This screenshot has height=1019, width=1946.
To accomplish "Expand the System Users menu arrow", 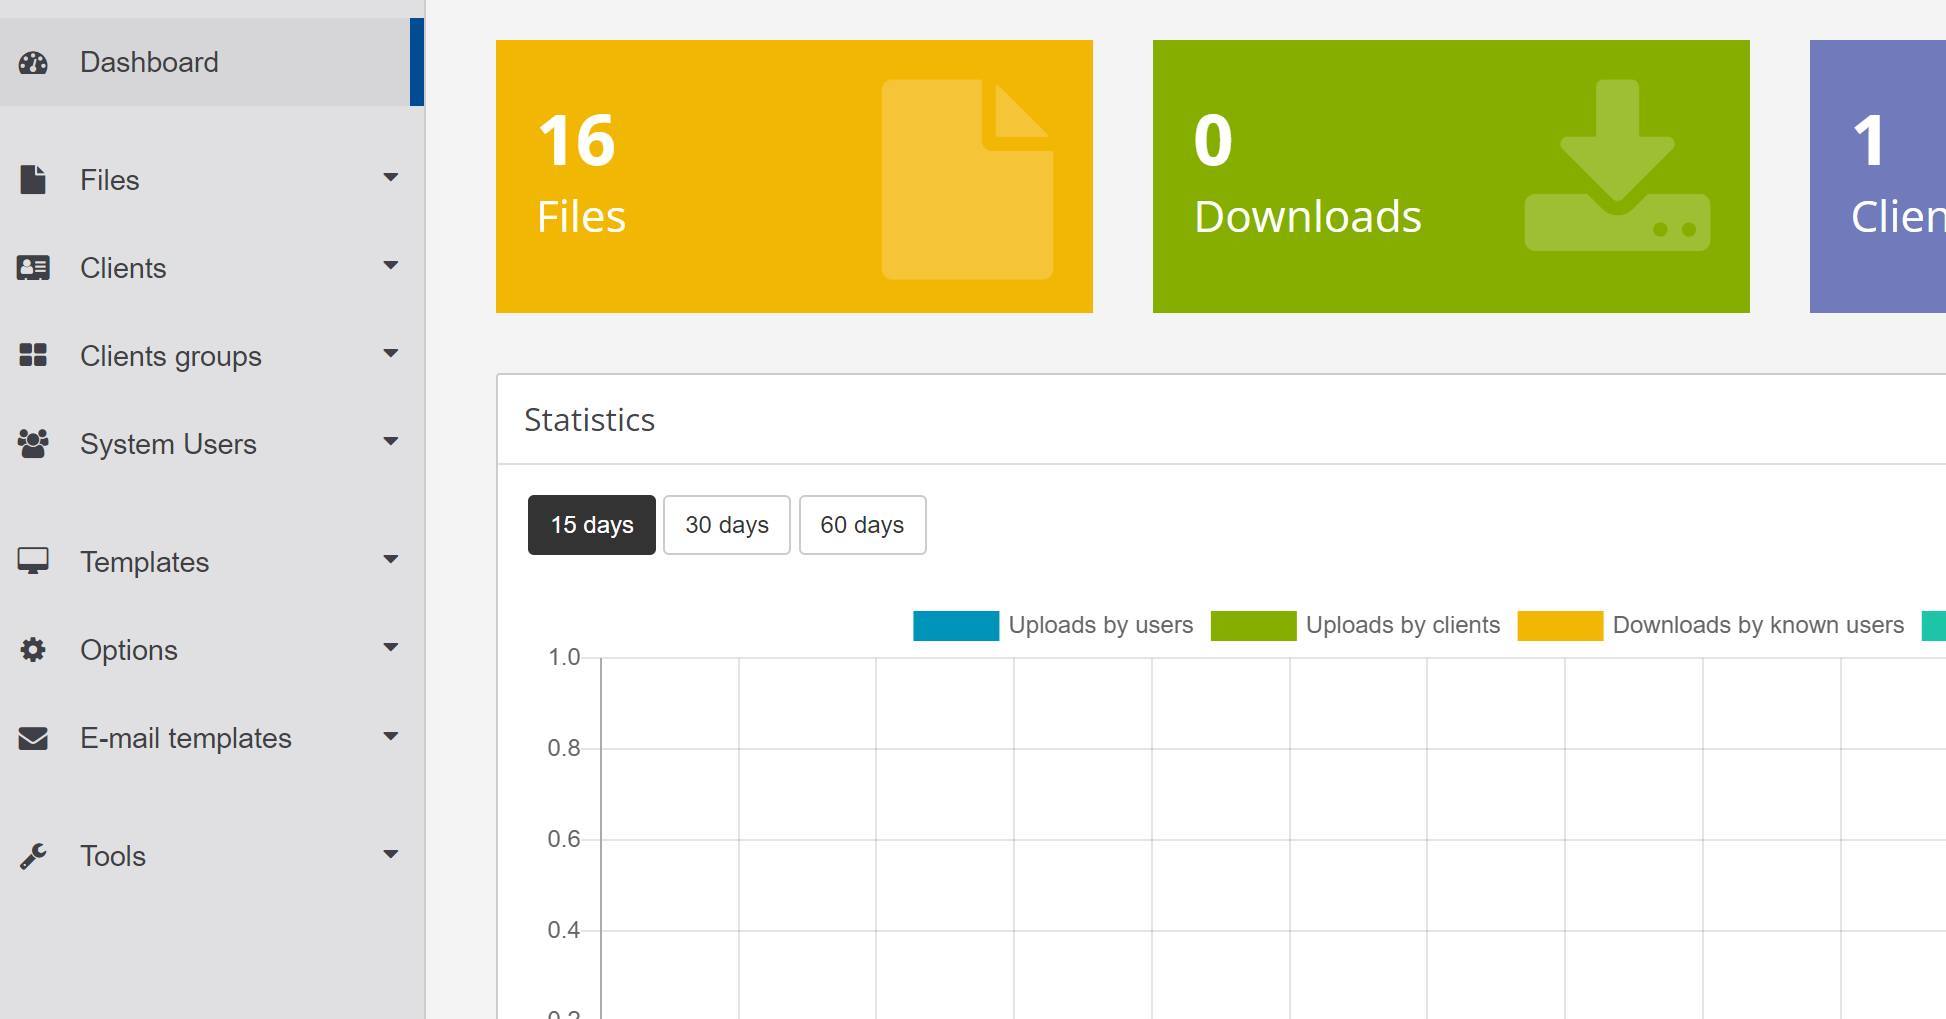I will coord(391,442).
